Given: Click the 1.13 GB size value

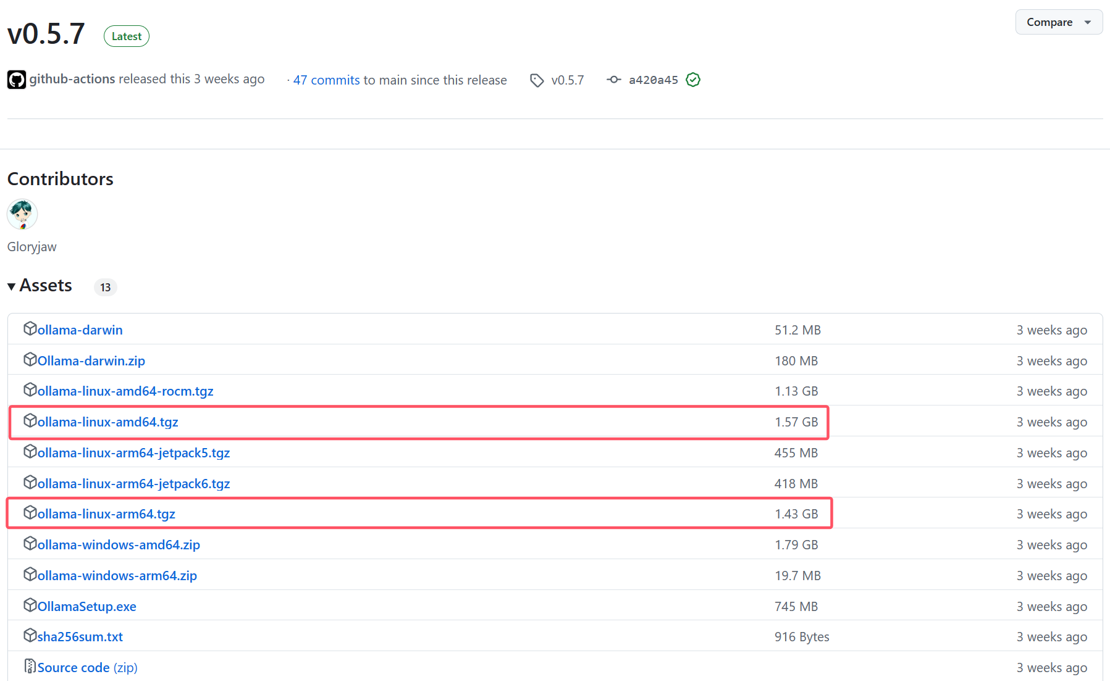Looking at the screenshot, I should click(x=796, y=391).
